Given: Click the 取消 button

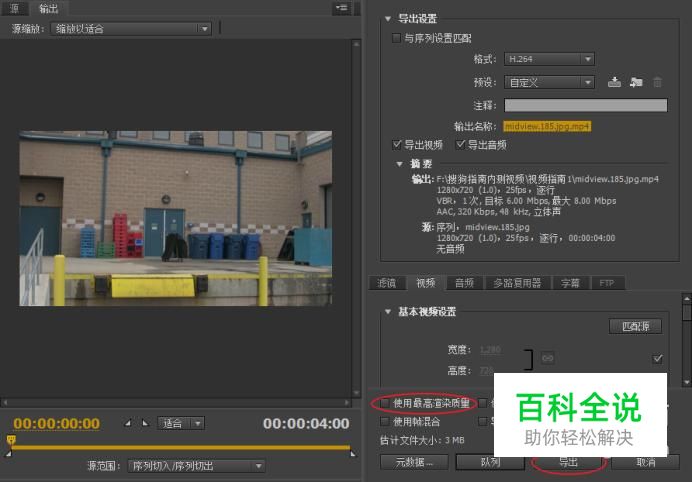Looking at the screenshot, I should (x=645, y=462).
